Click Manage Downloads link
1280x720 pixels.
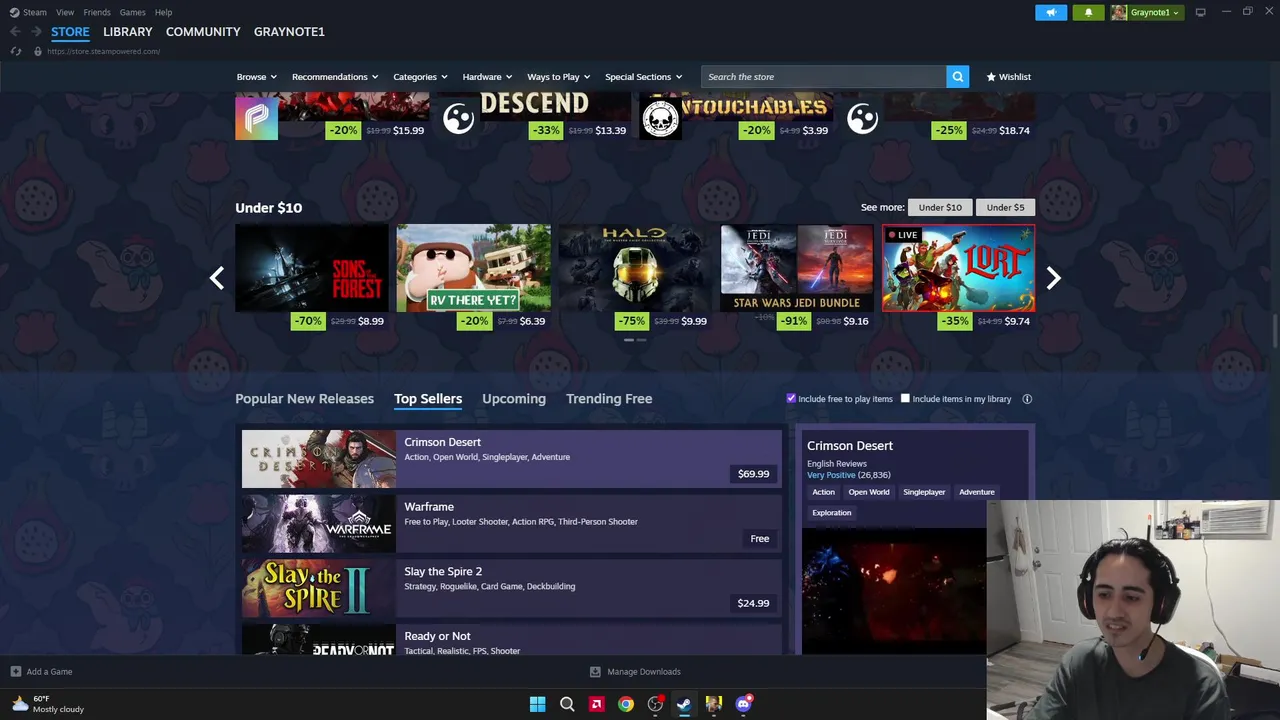pos(644,672)
